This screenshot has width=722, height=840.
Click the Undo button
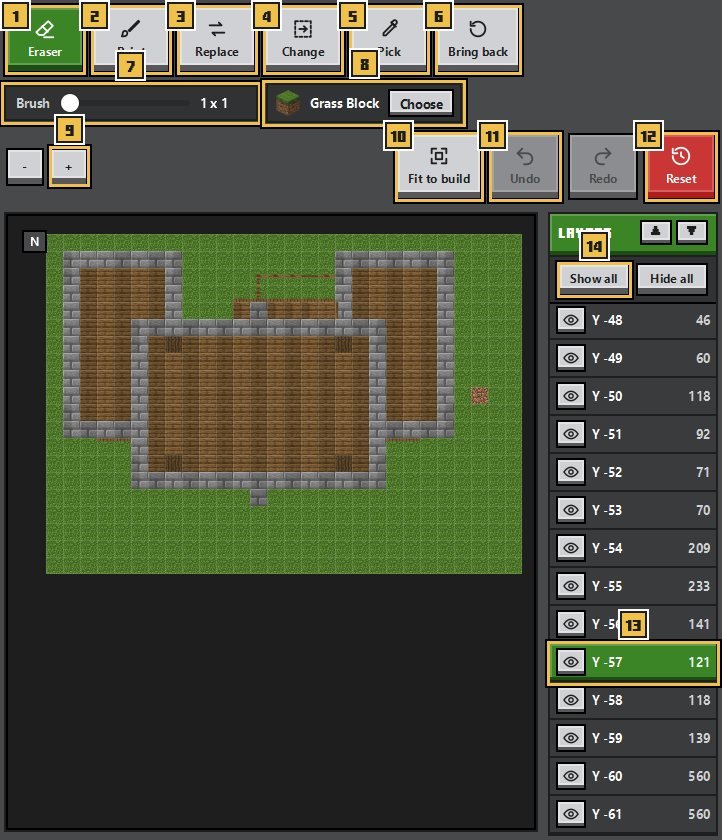pos(525,167)
